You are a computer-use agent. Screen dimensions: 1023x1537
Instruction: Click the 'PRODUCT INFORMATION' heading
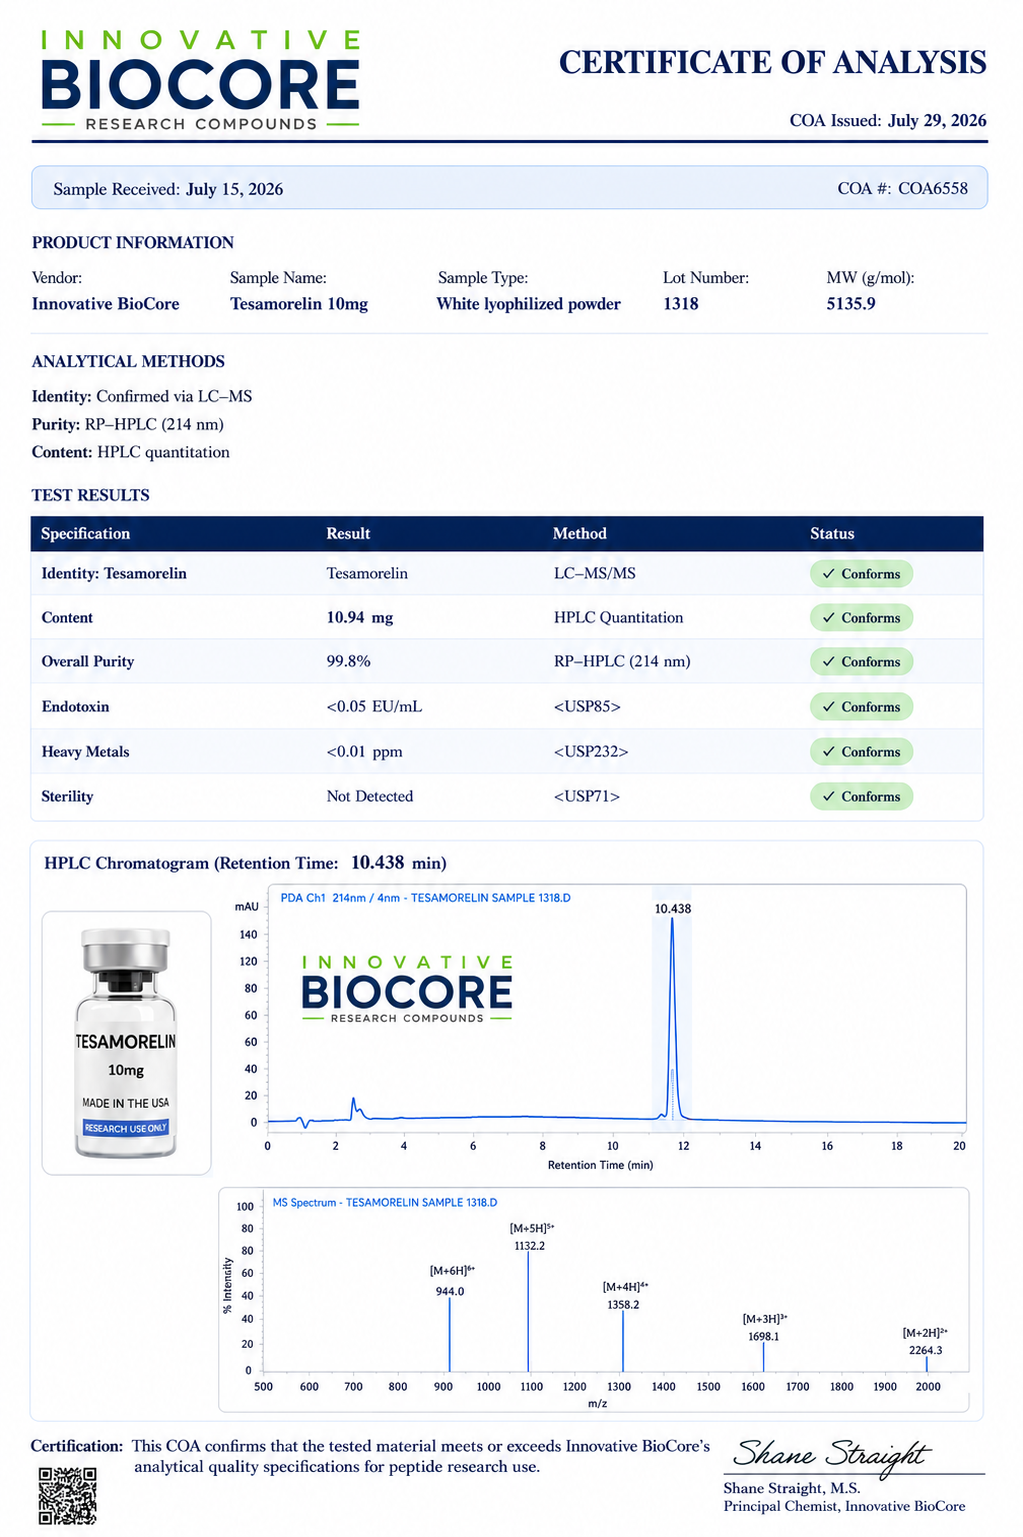(x=133, y=243)
